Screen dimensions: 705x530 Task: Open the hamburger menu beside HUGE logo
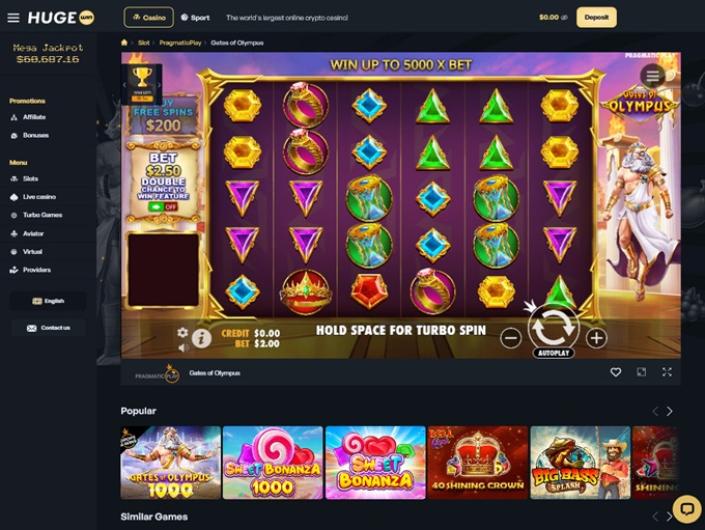13,18
